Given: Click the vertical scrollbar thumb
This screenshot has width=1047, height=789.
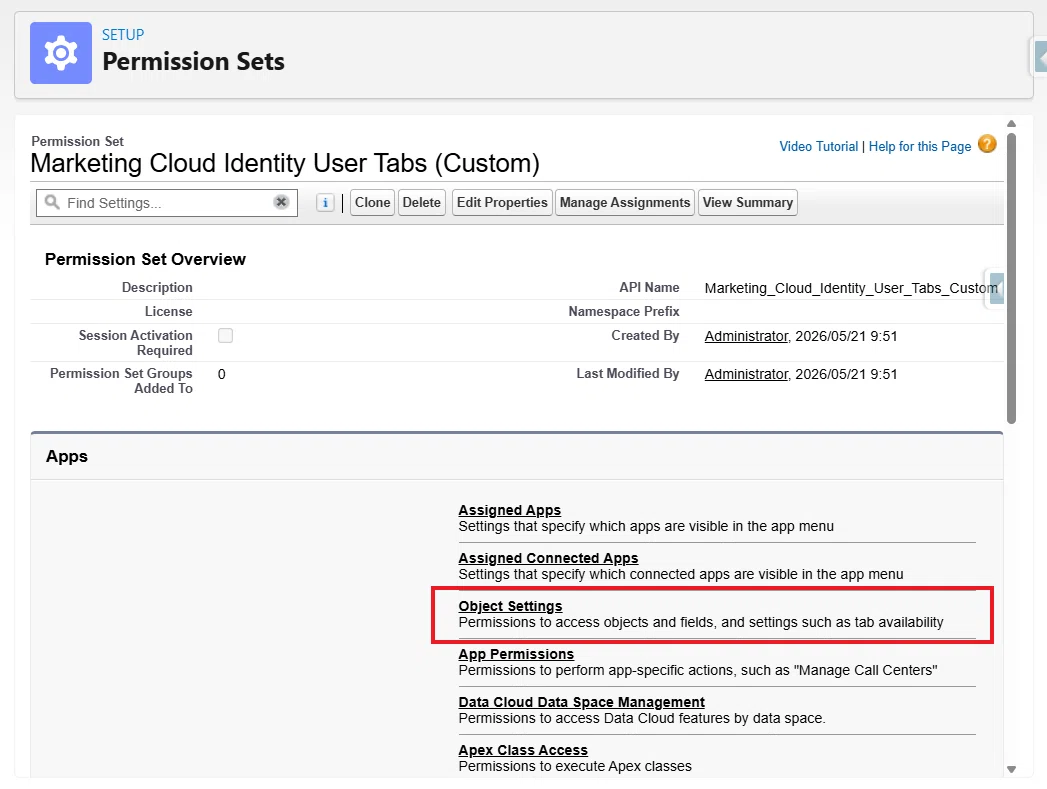Looking at the screenshot, I should tap(1012, 278).
